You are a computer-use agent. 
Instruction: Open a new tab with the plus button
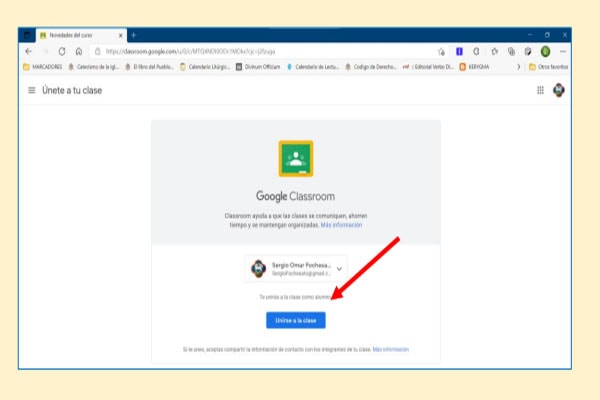pyautogui.click(x=134, y=35)
